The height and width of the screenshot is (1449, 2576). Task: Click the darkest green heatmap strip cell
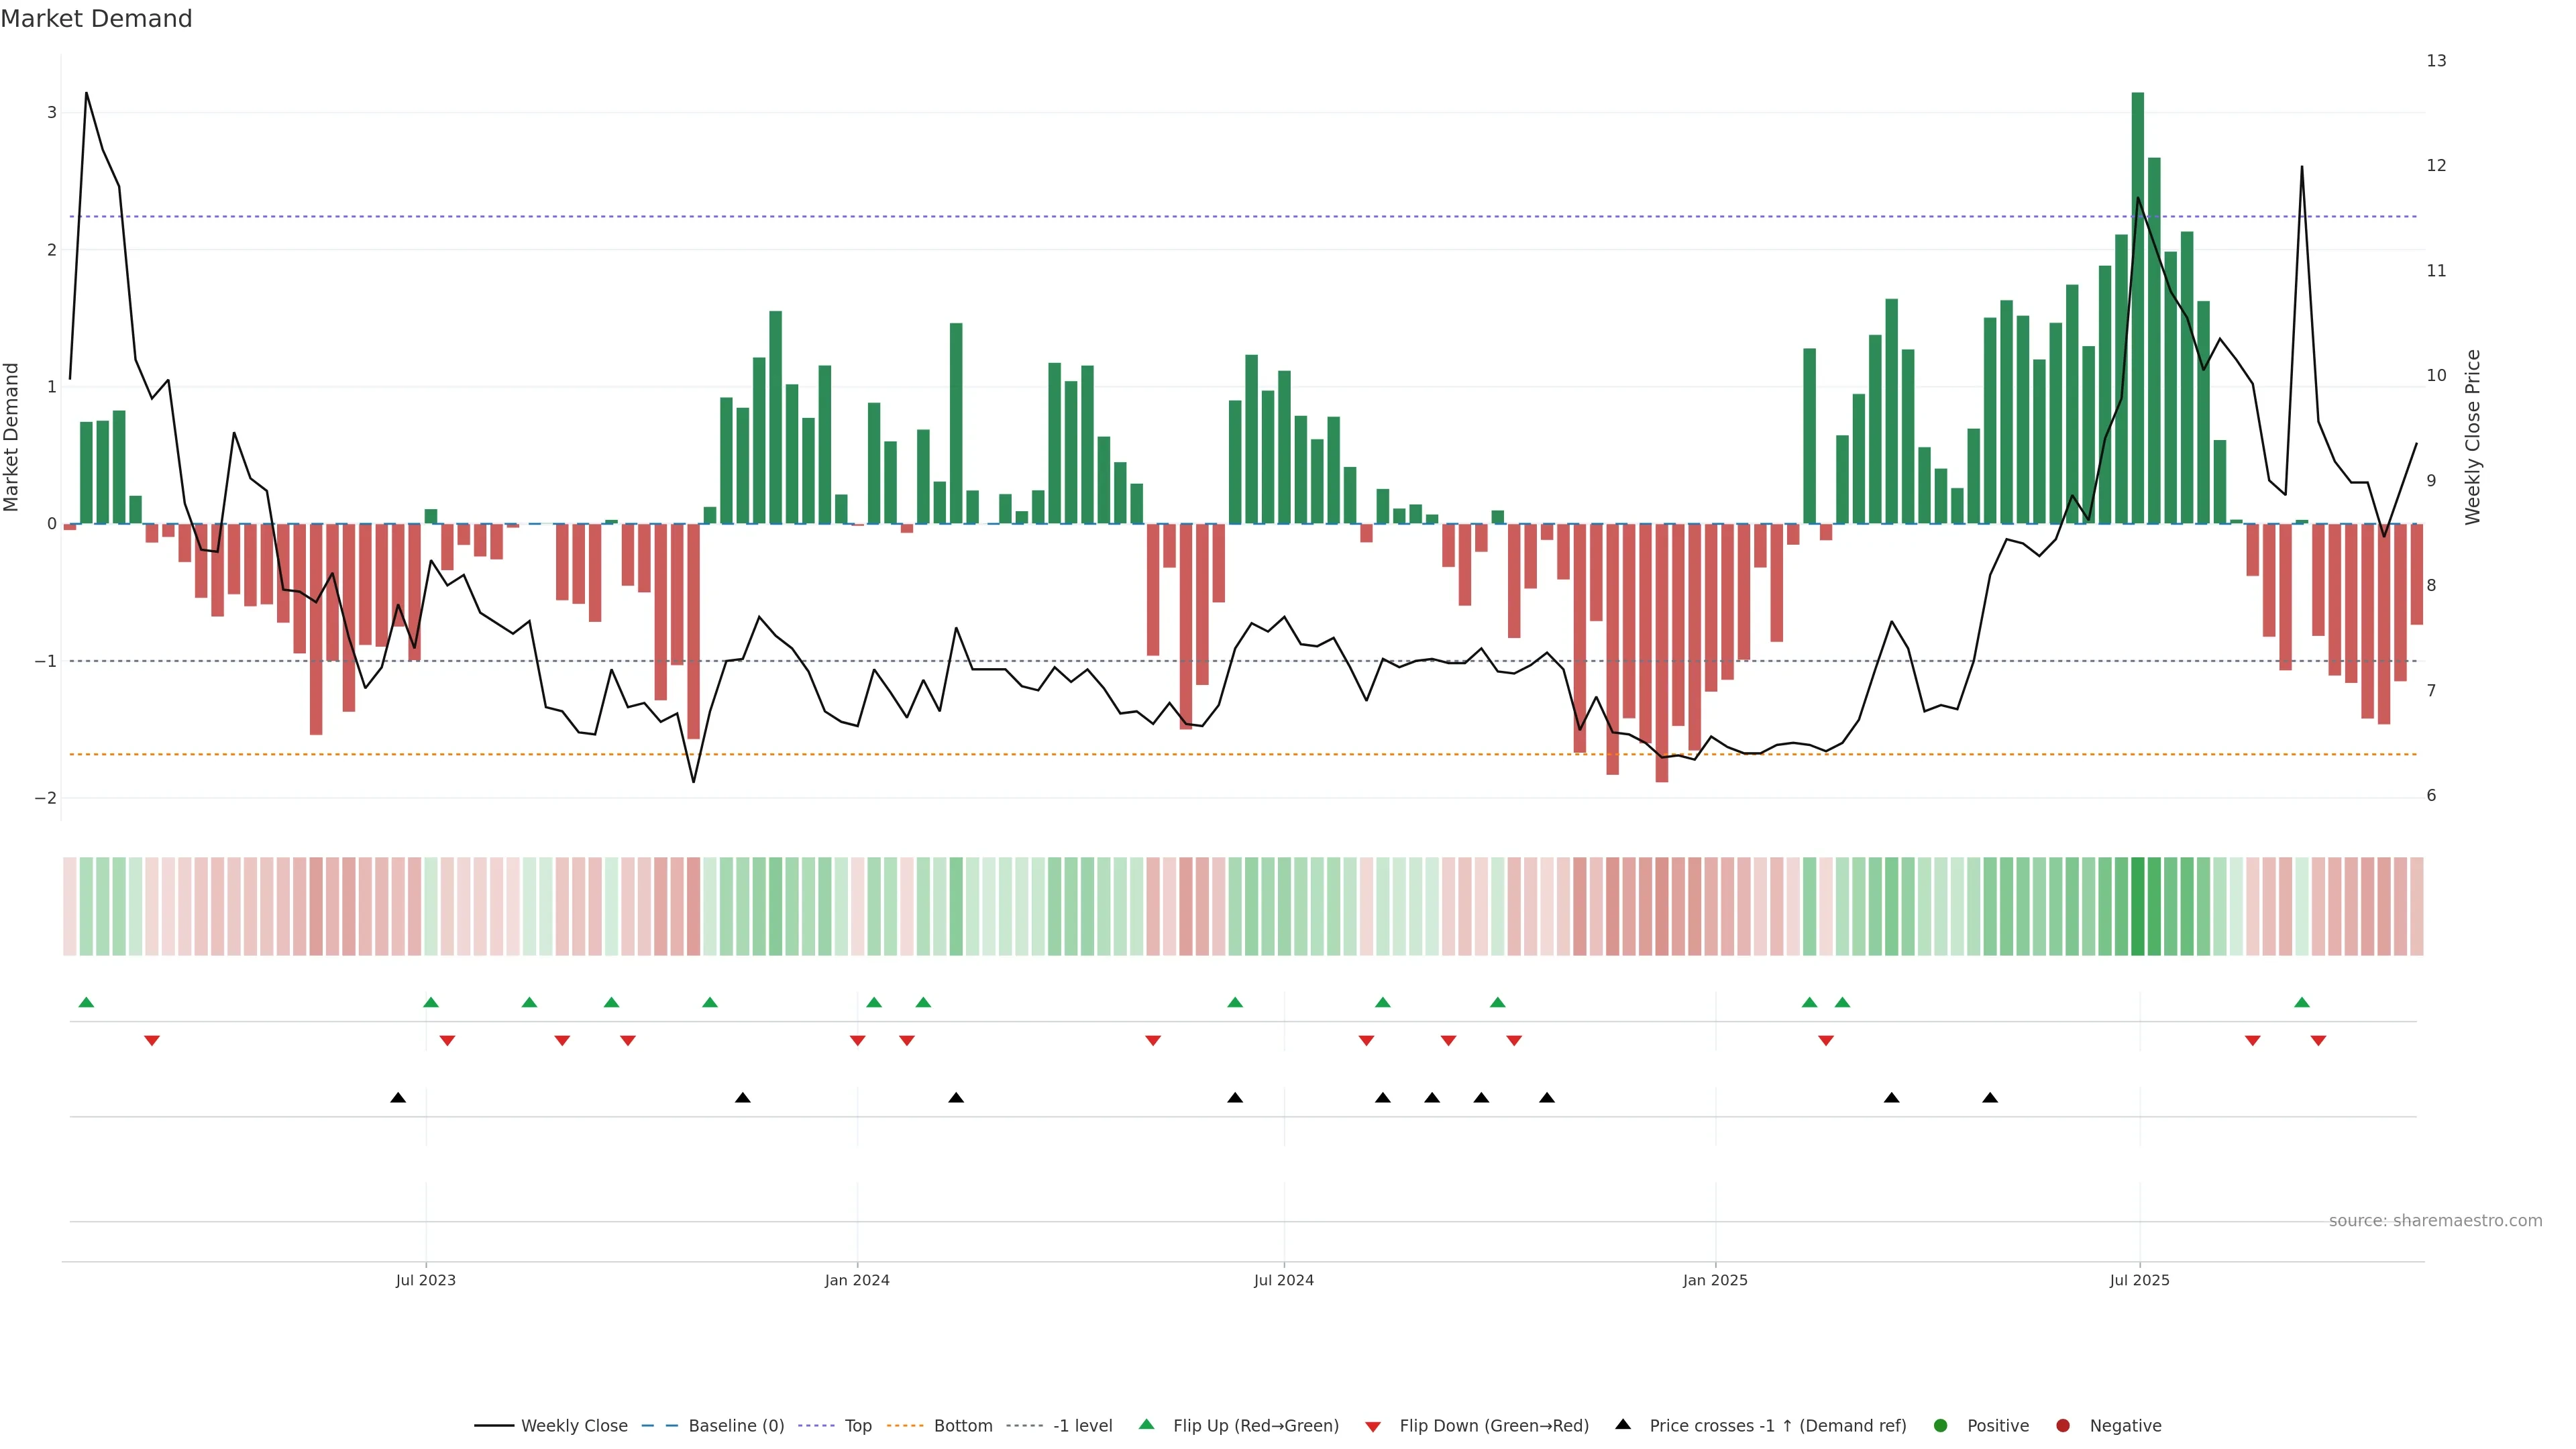click(2138, 906)
